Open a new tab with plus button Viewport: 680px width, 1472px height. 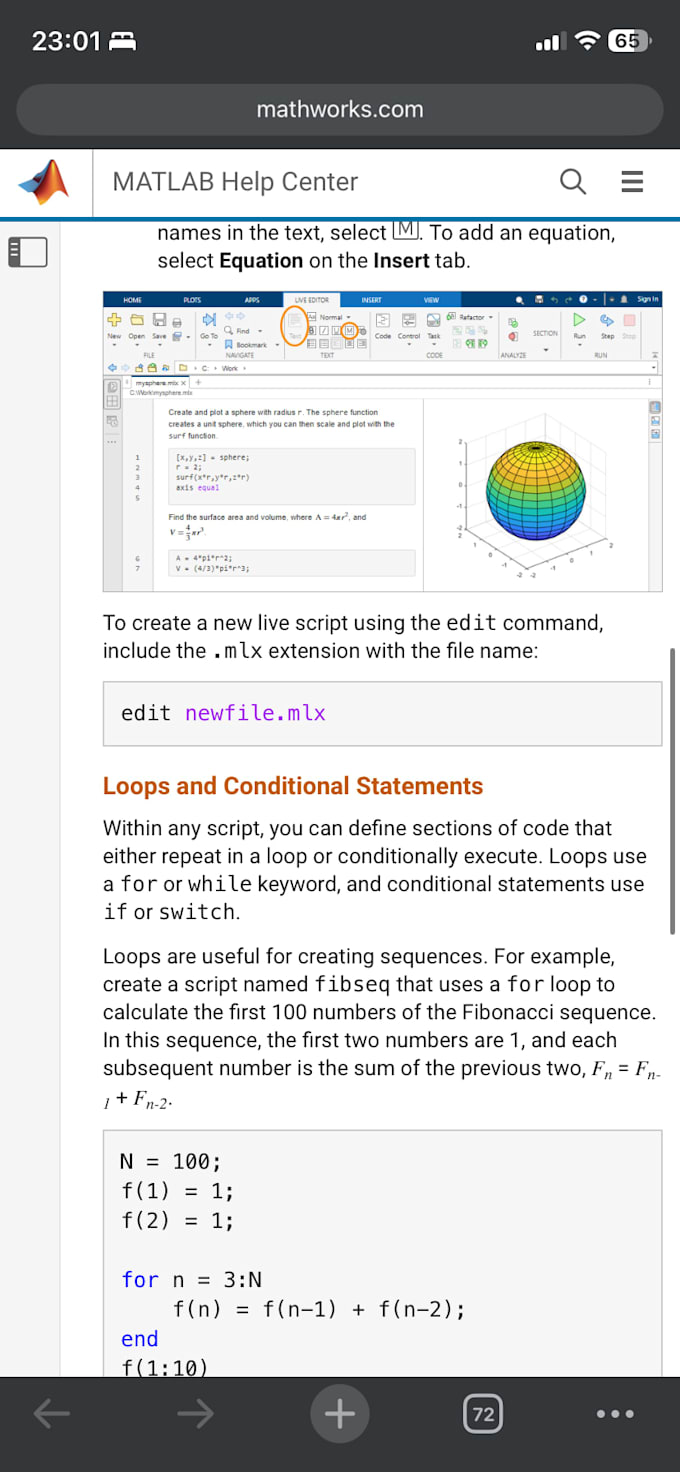point(340,1413)
